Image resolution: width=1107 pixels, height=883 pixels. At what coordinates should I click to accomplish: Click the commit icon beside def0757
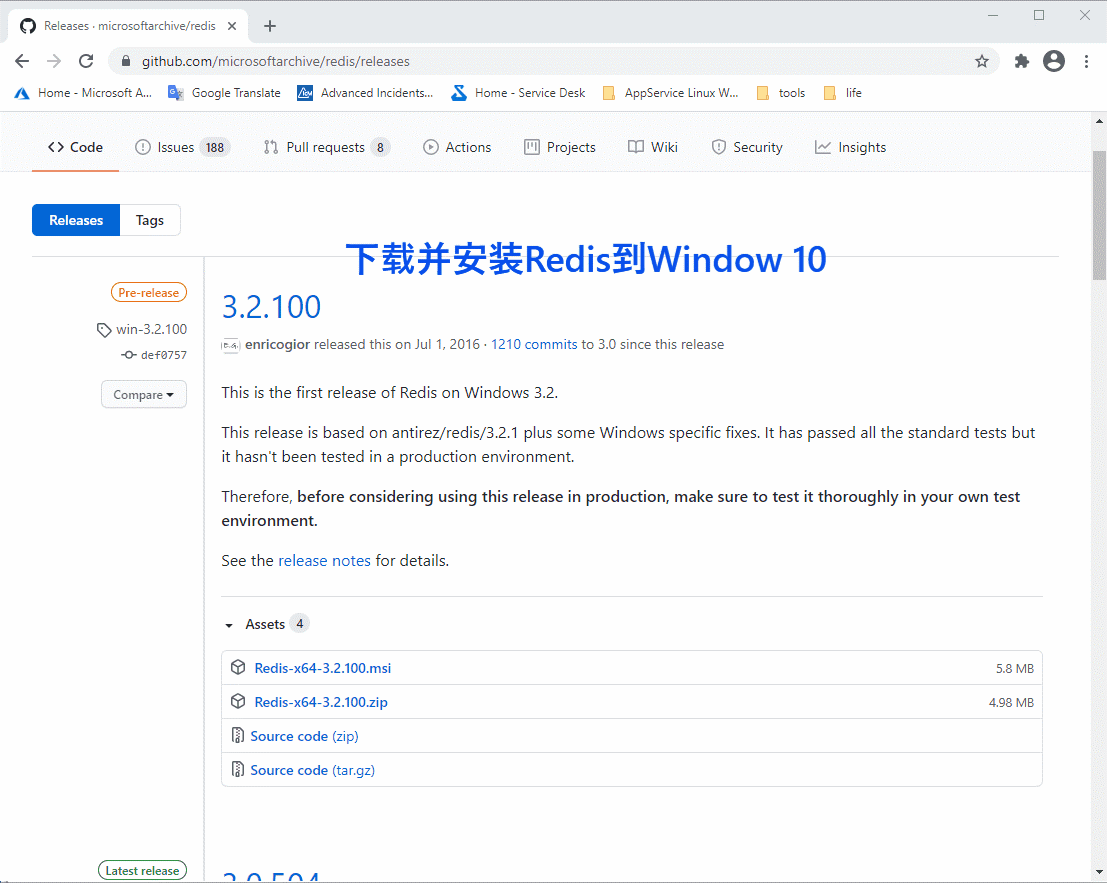pos(128,355)
